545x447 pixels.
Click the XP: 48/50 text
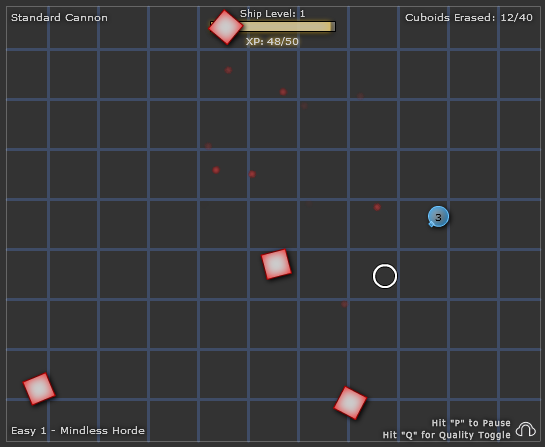click(x=272, y=41)
